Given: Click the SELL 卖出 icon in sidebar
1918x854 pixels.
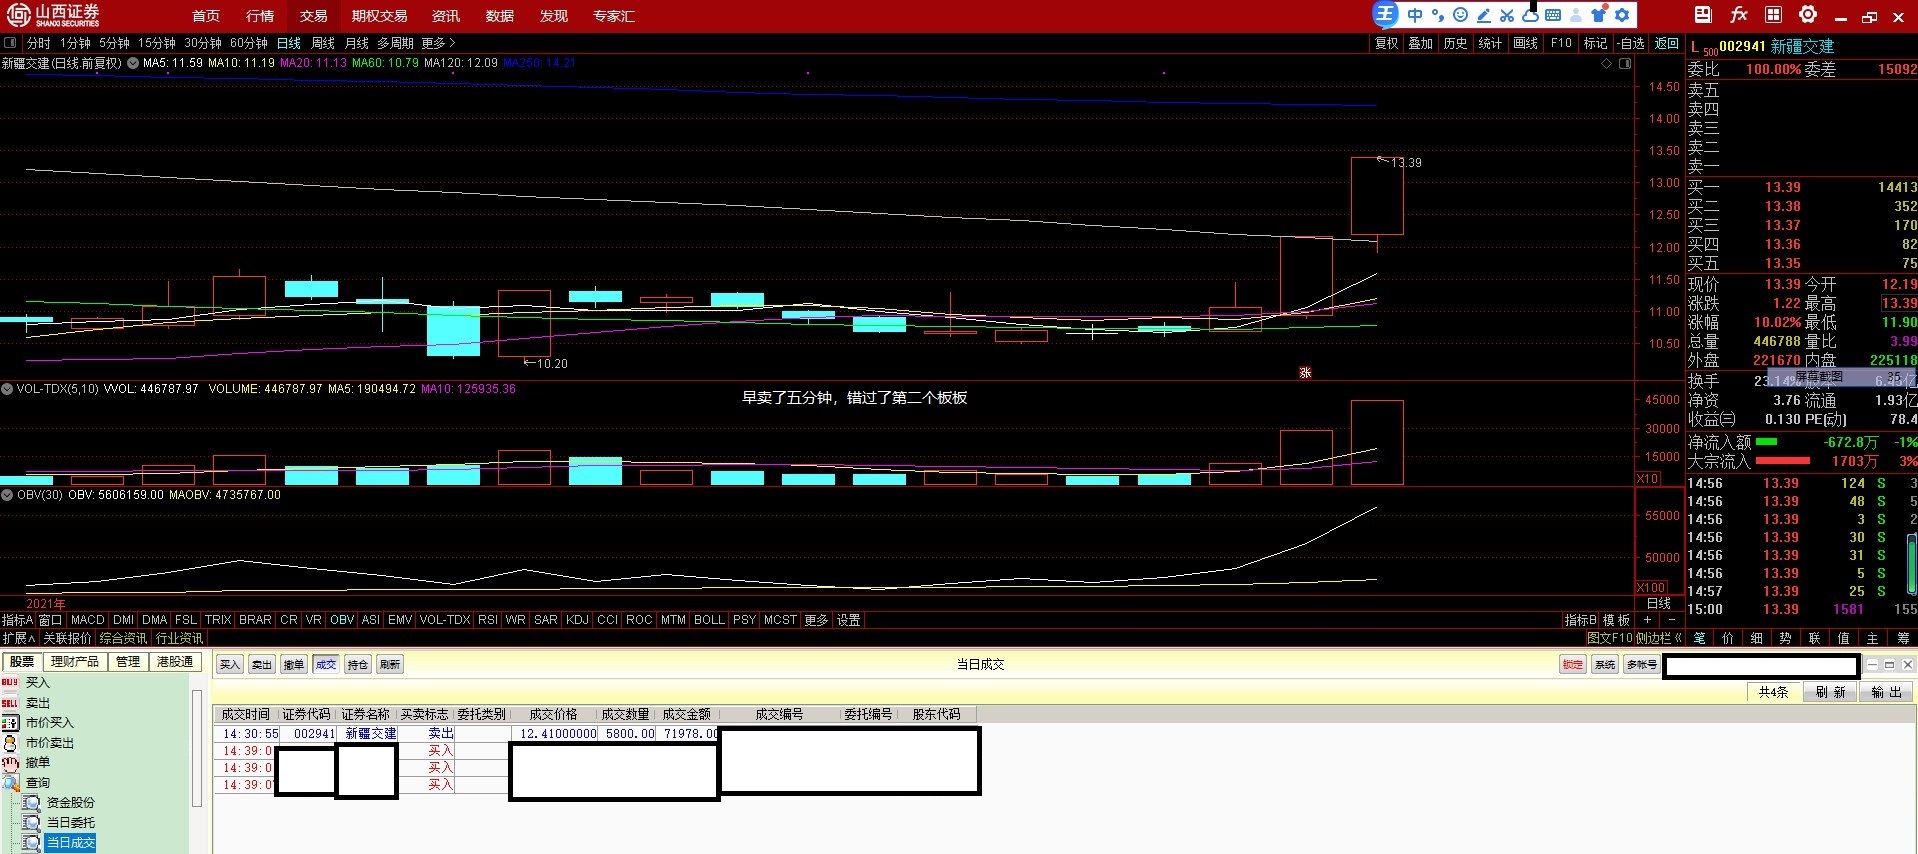Looking at the screenshot, I should [10, 703].
